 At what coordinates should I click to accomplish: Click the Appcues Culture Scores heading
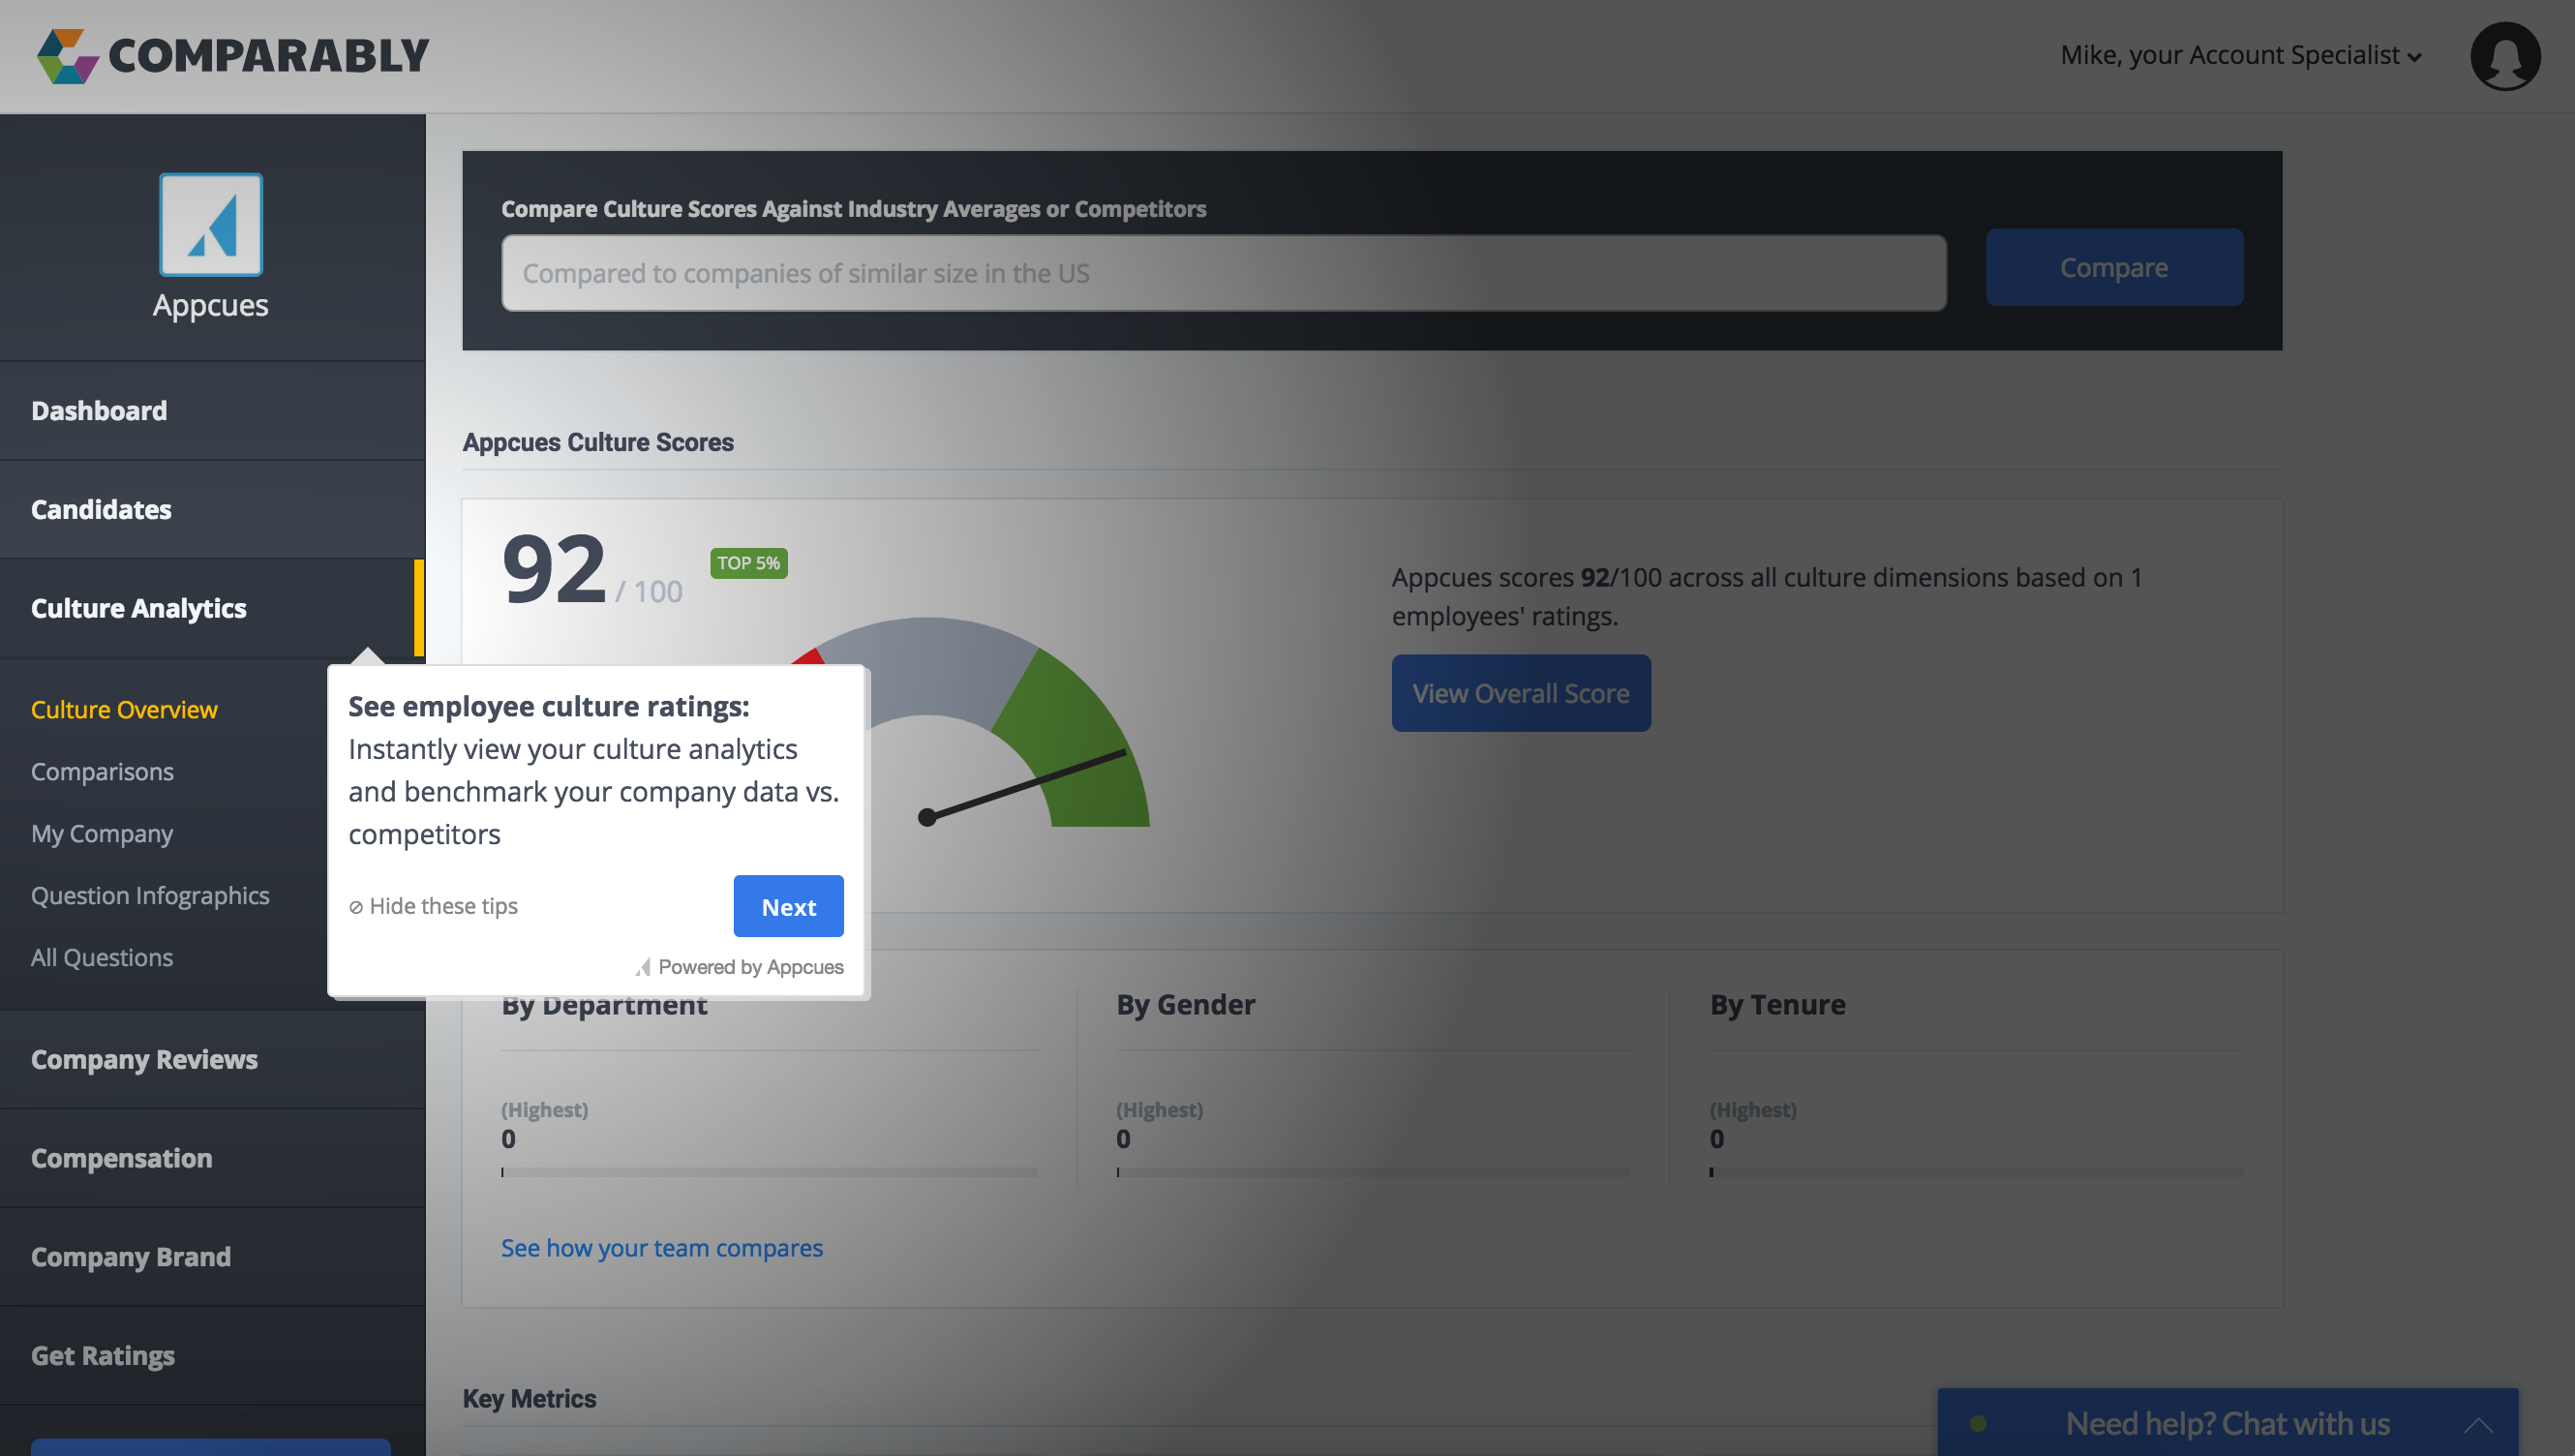click(x=598, y=442)
